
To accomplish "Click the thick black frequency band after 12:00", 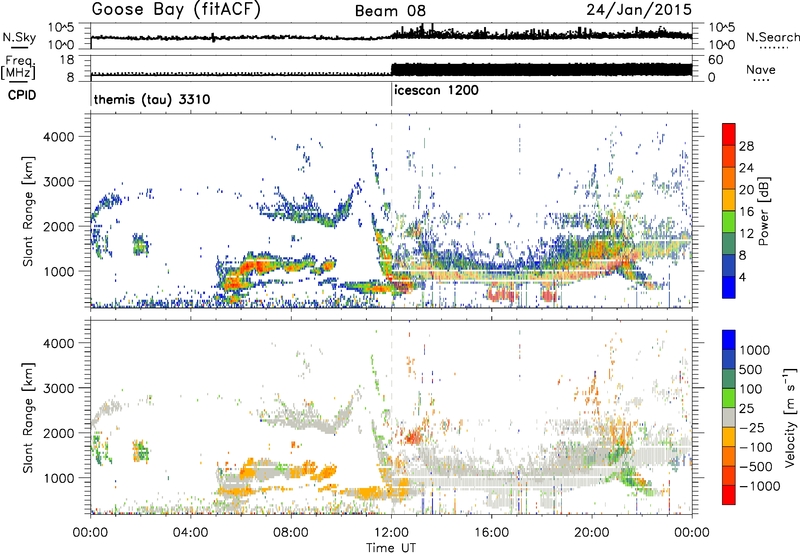I will (541, 69).
